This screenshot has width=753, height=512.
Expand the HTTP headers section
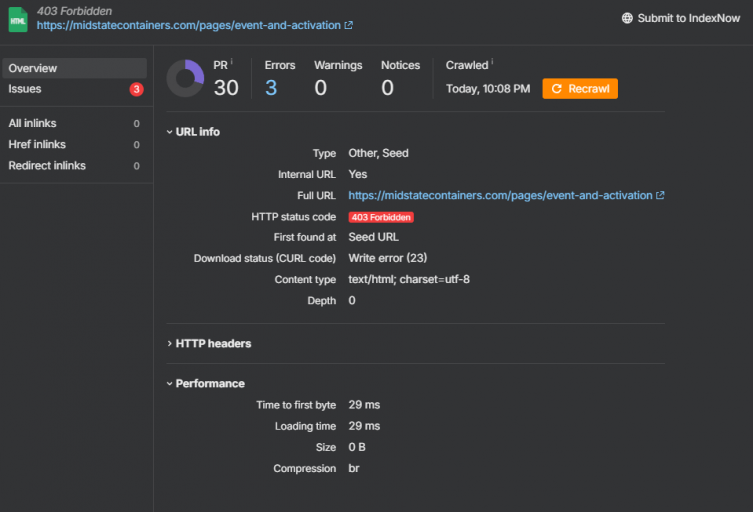(x=209, y=343)
